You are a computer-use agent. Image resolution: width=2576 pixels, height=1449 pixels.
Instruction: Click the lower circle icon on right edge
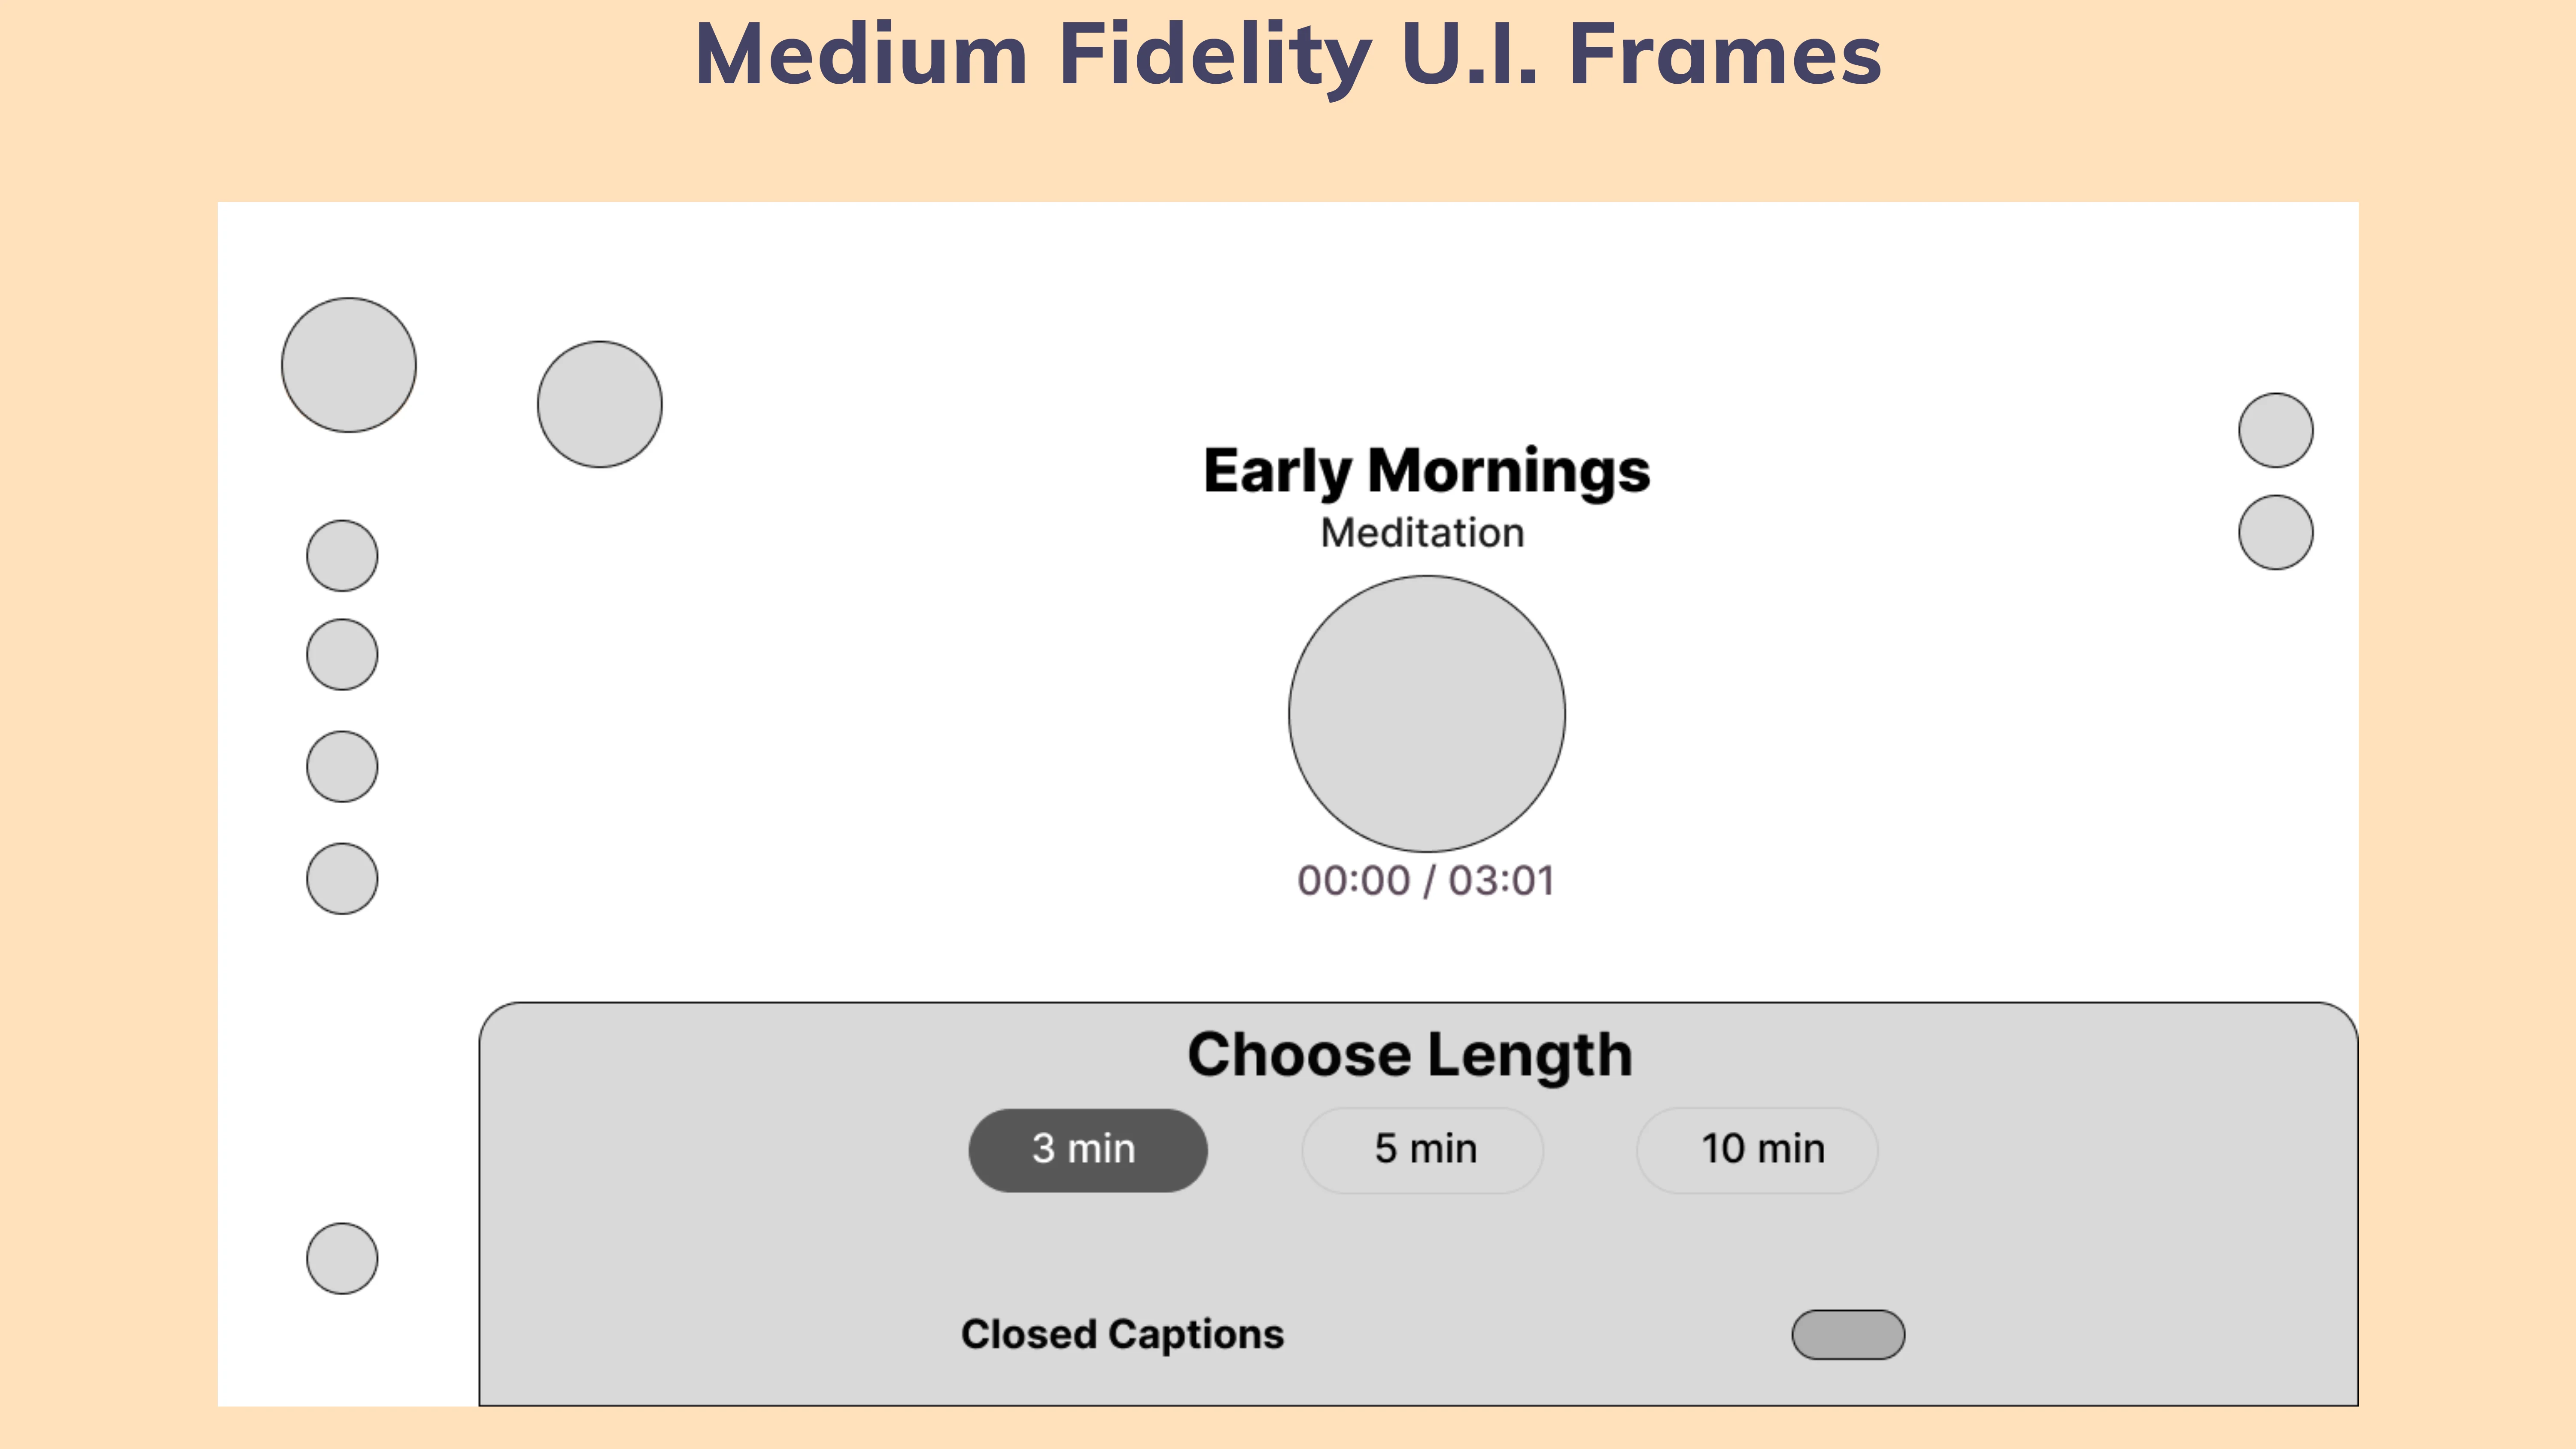(2276, 532)
